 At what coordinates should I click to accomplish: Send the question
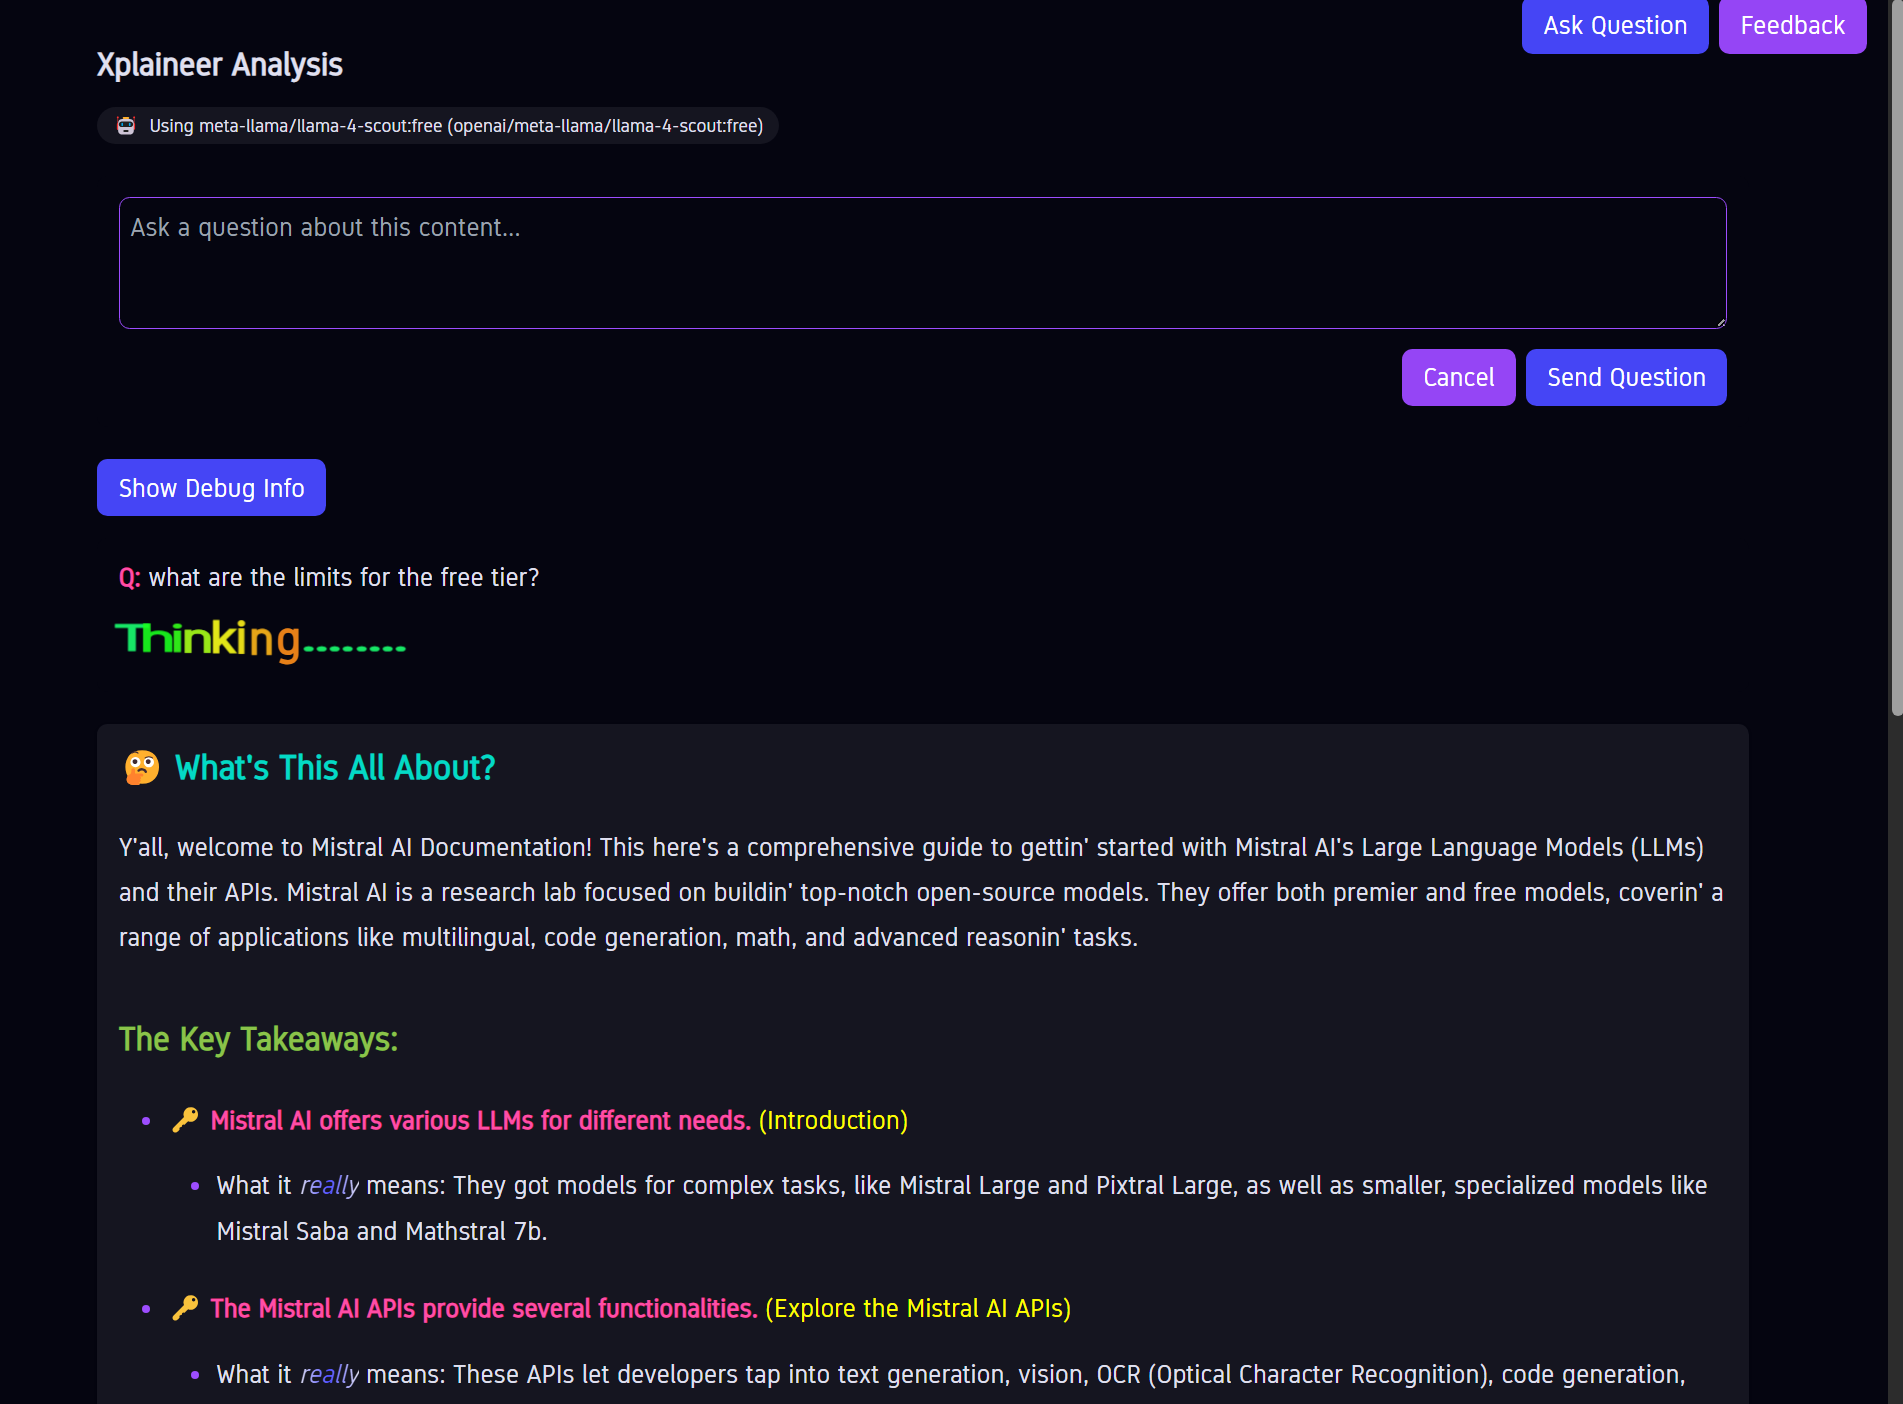(1626, 377)
